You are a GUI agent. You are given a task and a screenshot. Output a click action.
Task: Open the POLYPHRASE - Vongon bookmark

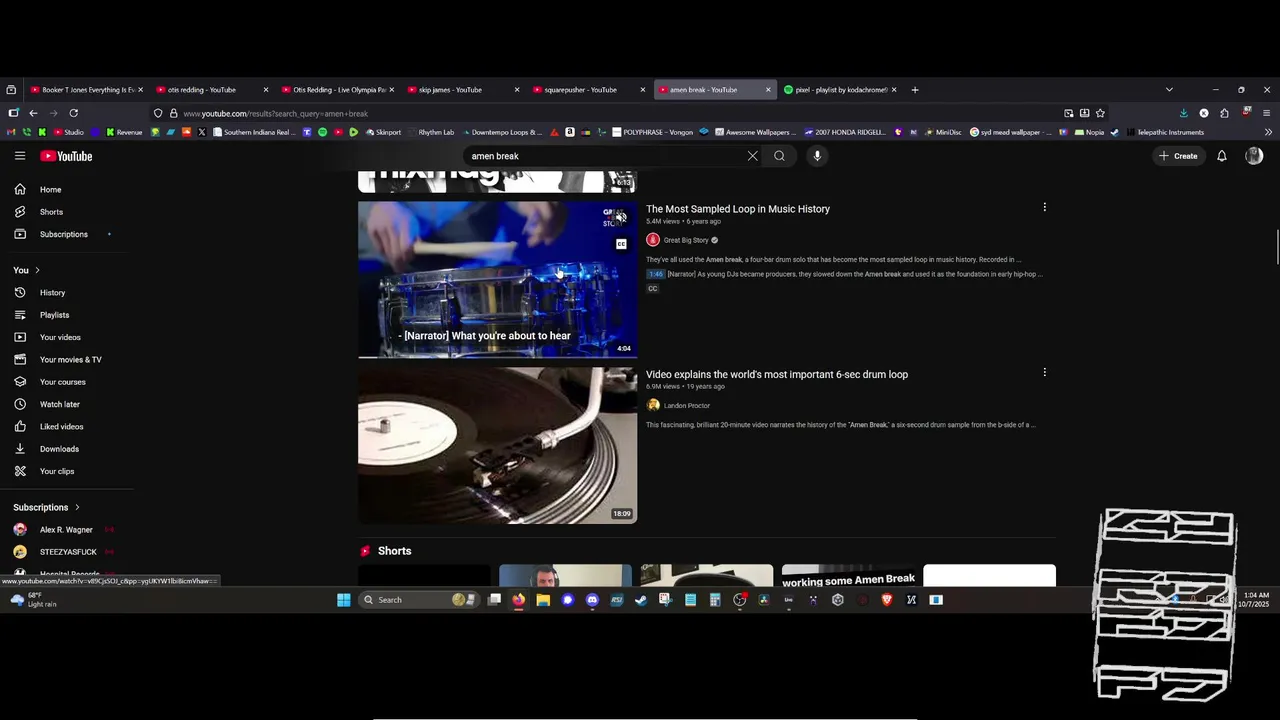pos(653,132)
